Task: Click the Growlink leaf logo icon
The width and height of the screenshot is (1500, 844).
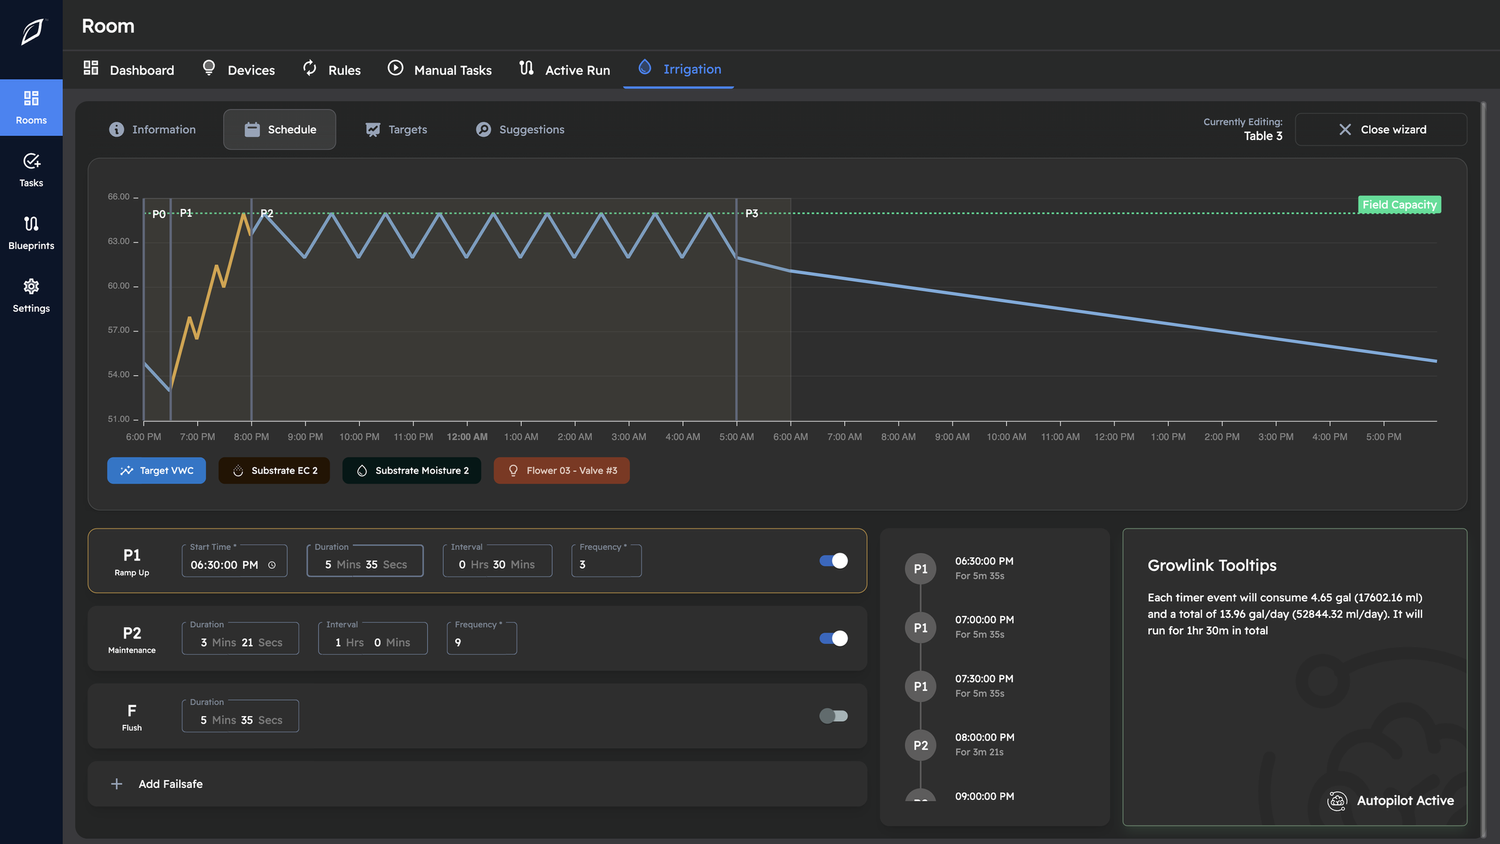Action: (32, 32)
